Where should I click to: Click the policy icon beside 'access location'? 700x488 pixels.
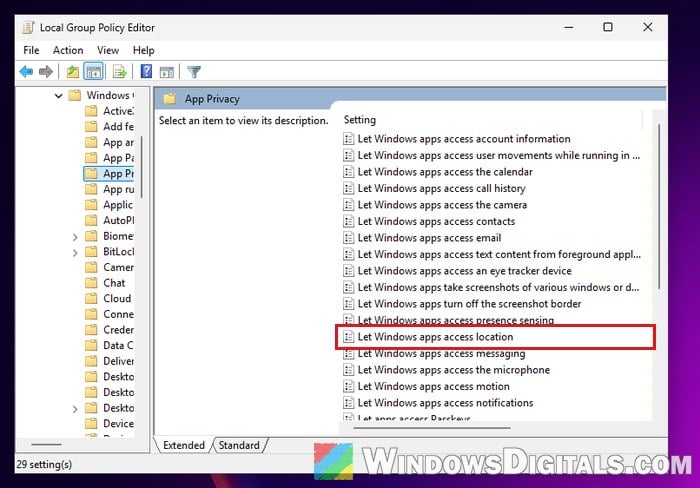[349, 337]
